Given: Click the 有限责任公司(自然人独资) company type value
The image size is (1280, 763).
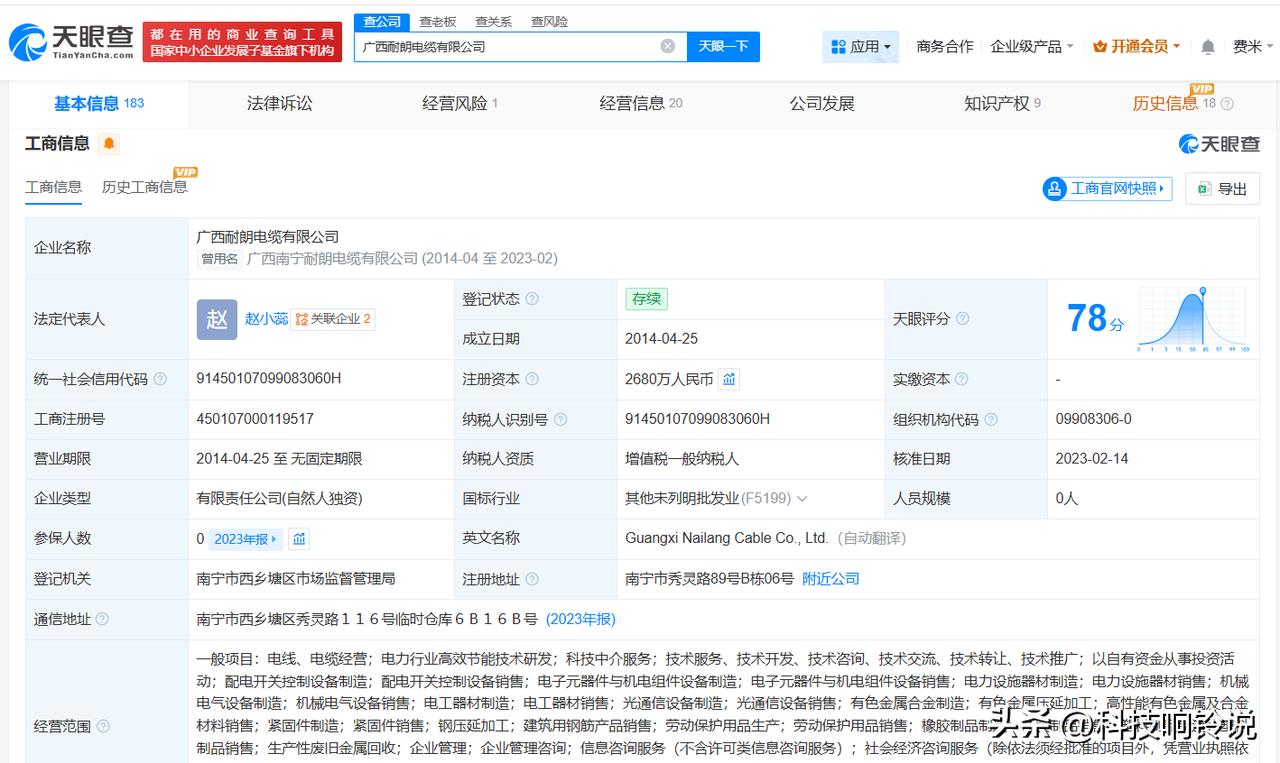Looking at the screenshot, I should coord(280,499).
